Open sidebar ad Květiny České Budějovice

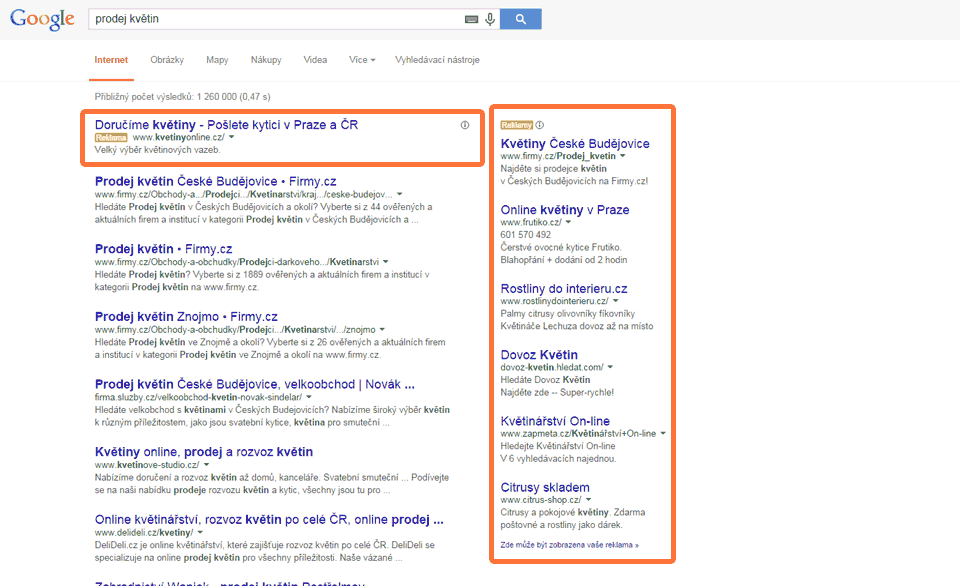pos(575,144)
